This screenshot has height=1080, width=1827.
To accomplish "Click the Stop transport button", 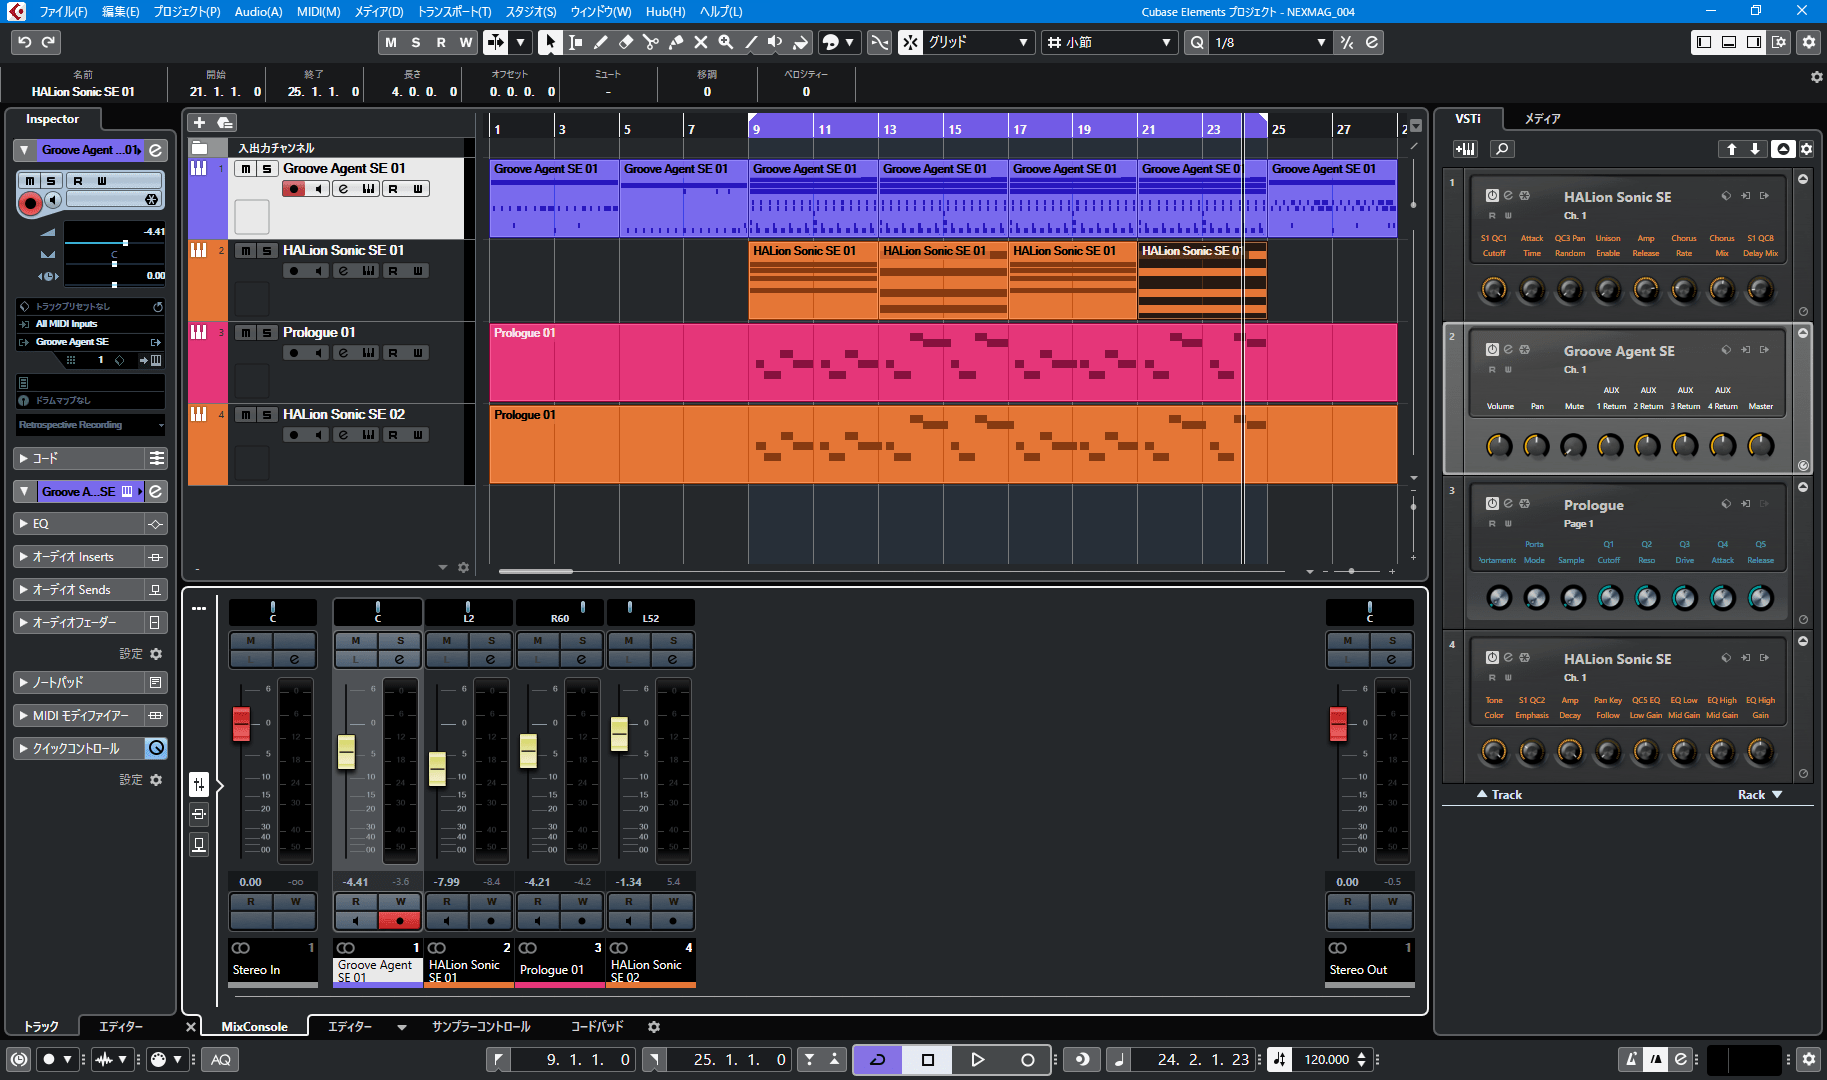I will pyautogui.click(x=928, y=1060).
